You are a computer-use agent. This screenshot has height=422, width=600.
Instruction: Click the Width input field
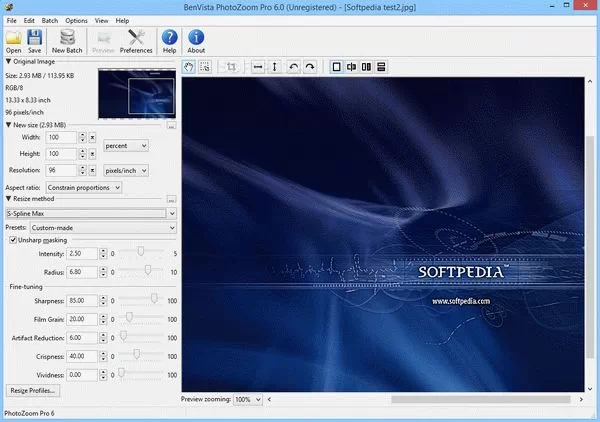pyautogui.click(x=61, y=137)
